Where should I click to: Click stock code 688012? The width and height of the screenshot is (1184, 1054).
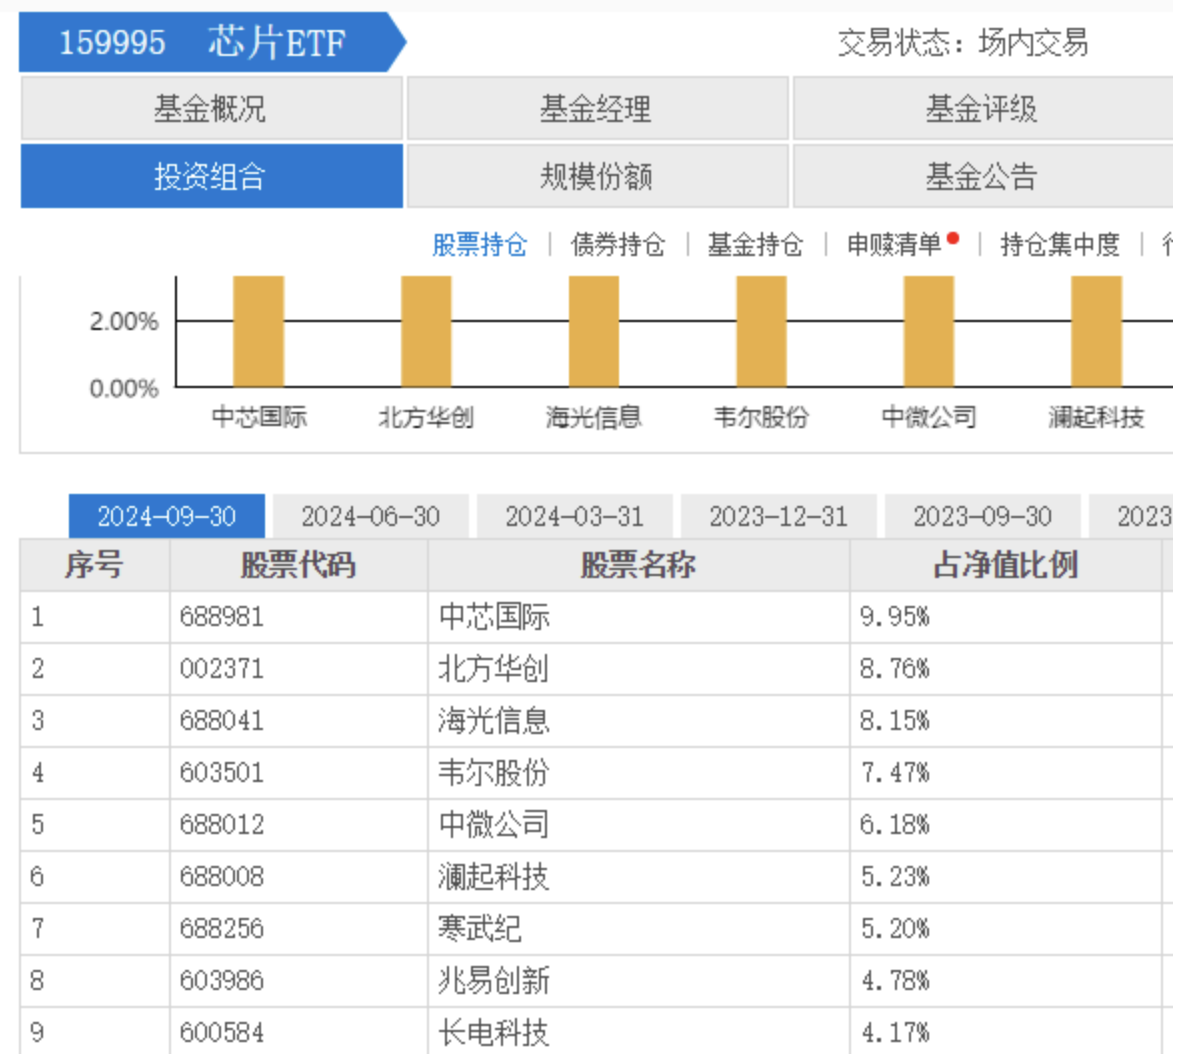click(222, 824)
